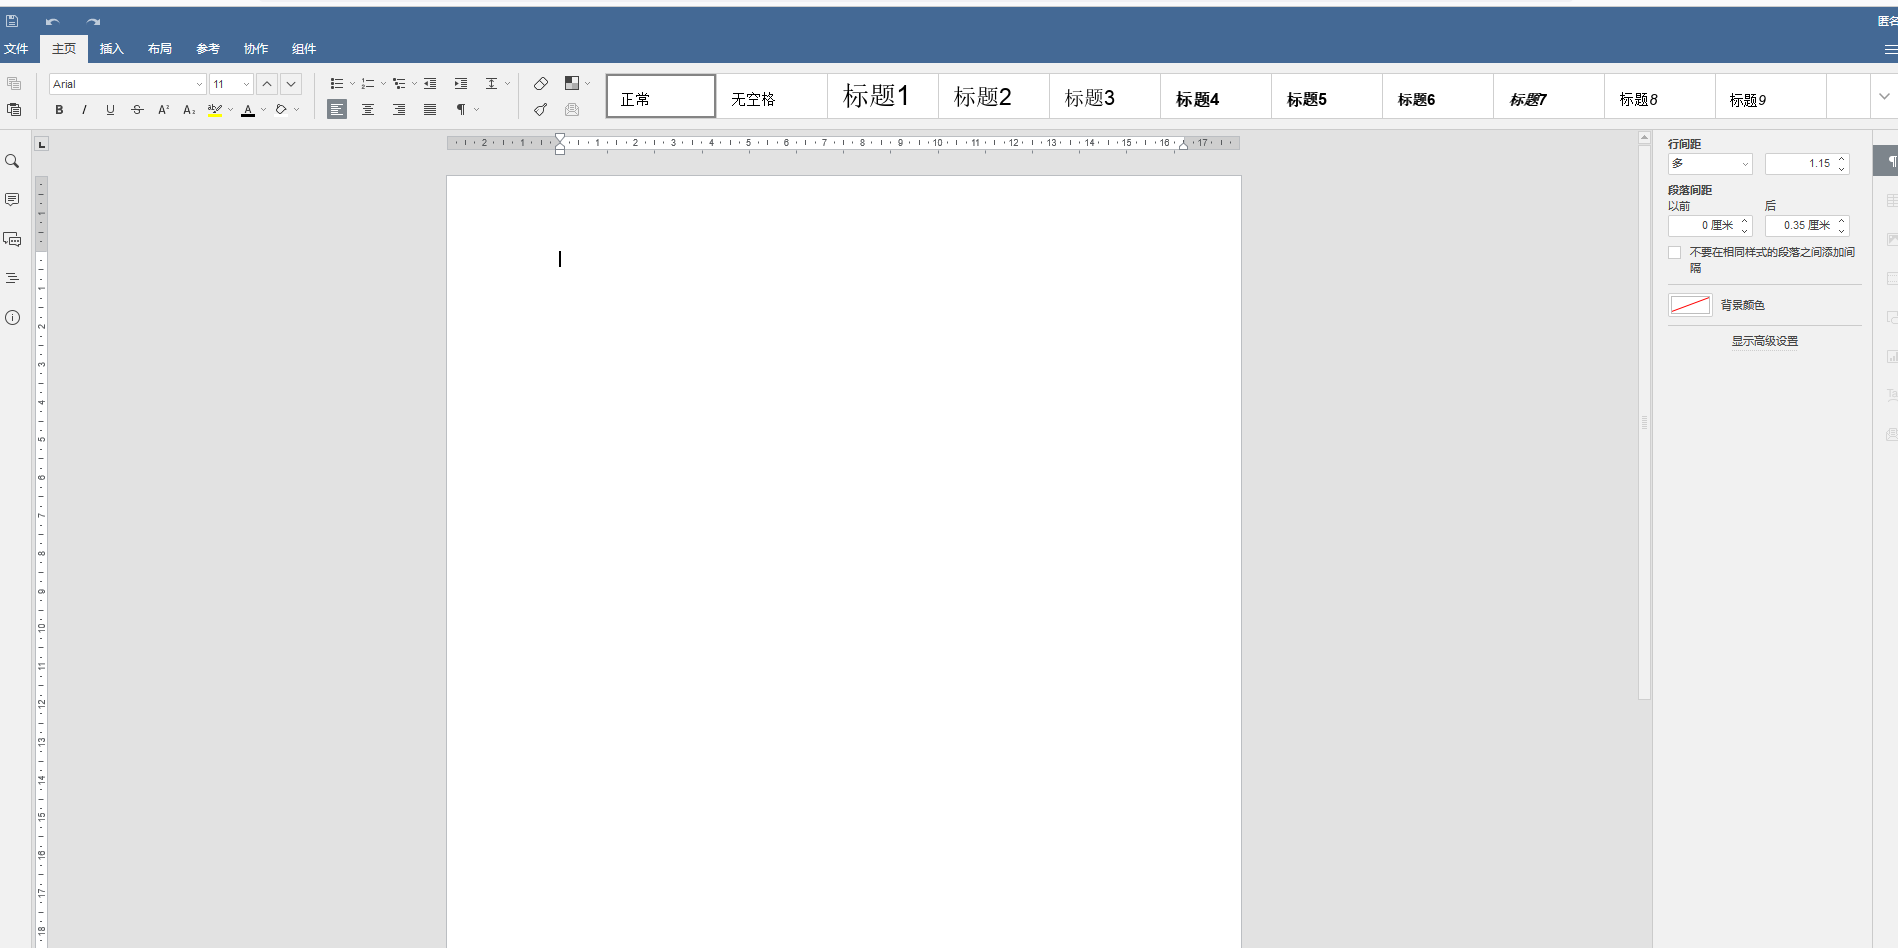Copy style with the paintbrush icon

541,109
